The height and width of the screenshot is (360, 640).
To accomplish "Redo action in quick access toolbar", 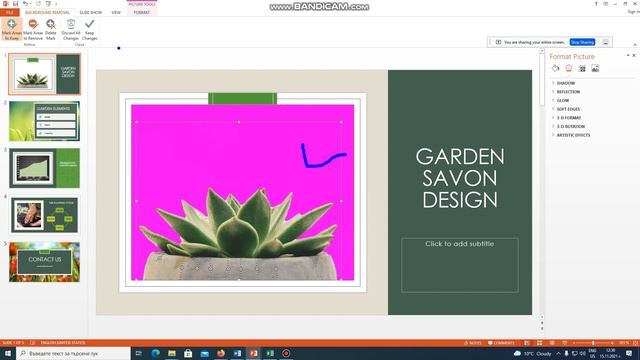I will tap(38, 4).
